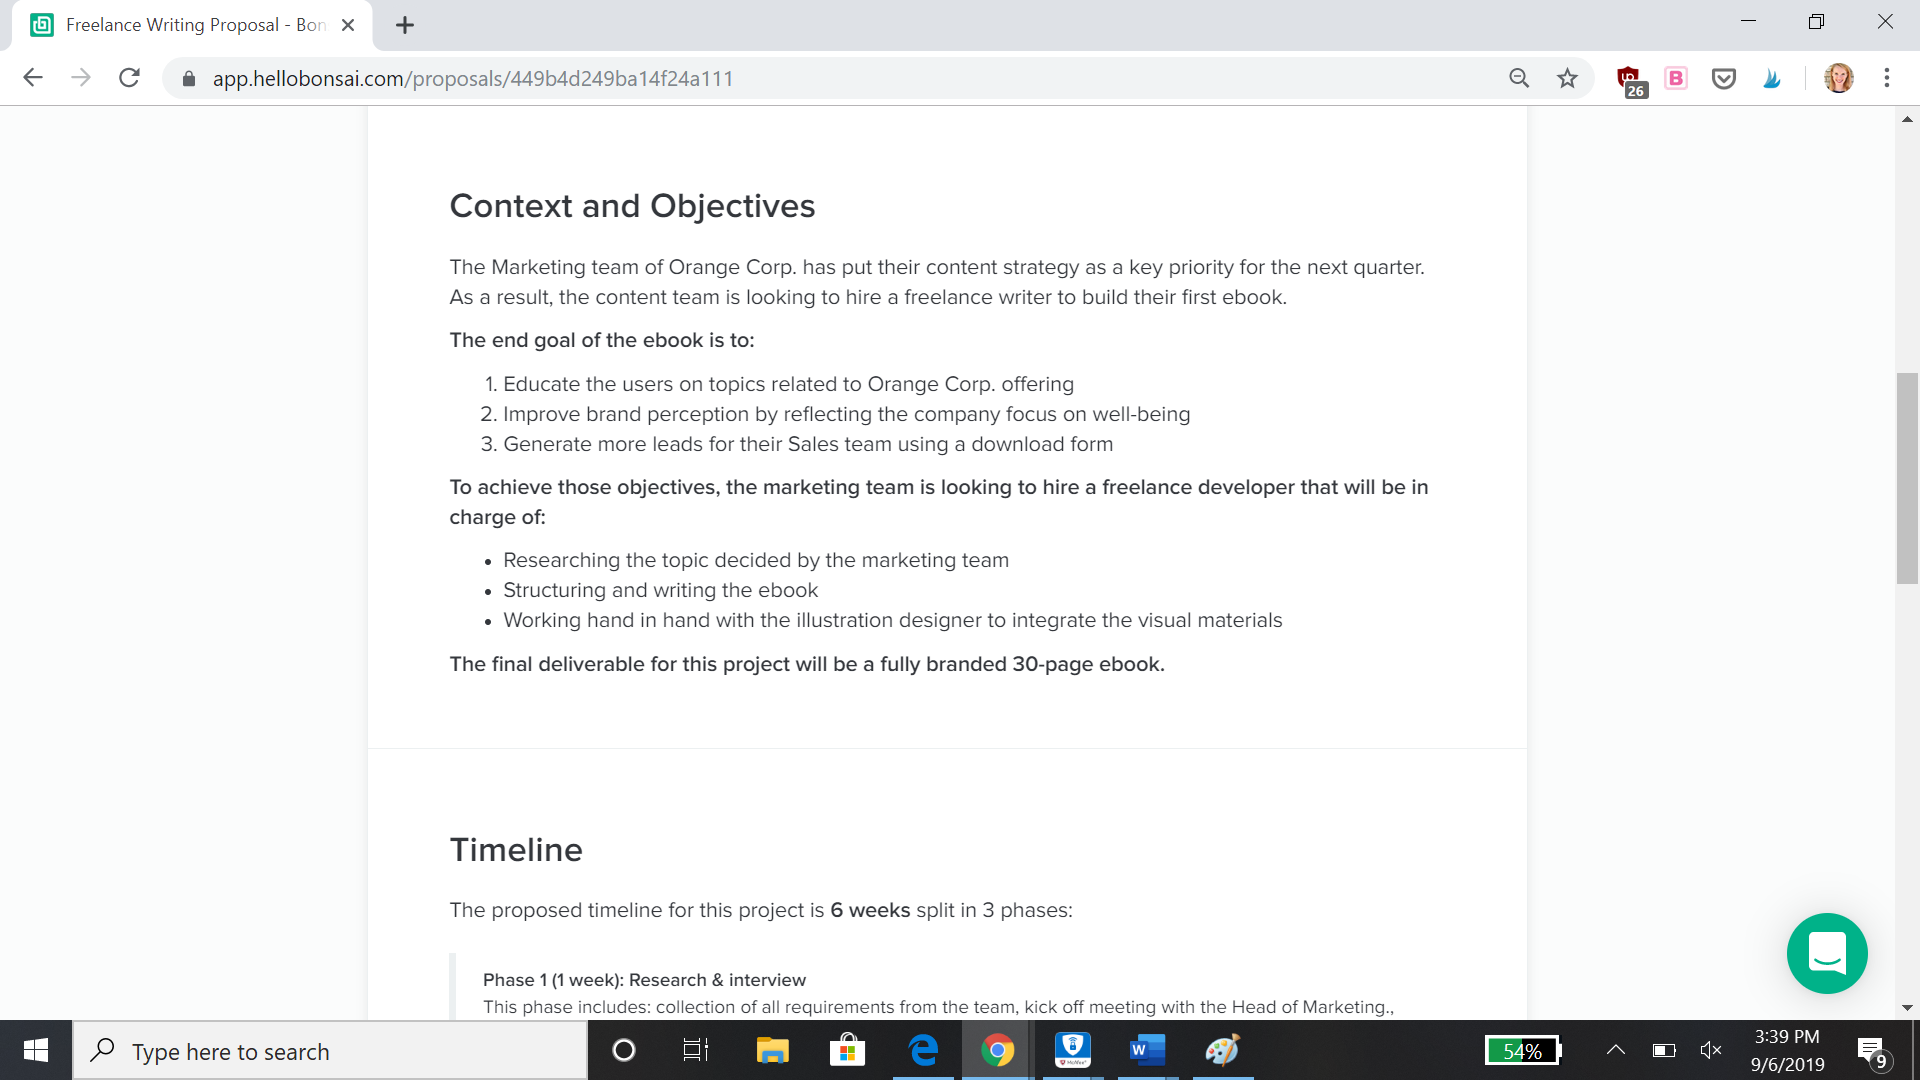This screenshot has width=1920, height=1080.
Task: Bookmark this page with the star icon
Action: [x=1567, y=78]
